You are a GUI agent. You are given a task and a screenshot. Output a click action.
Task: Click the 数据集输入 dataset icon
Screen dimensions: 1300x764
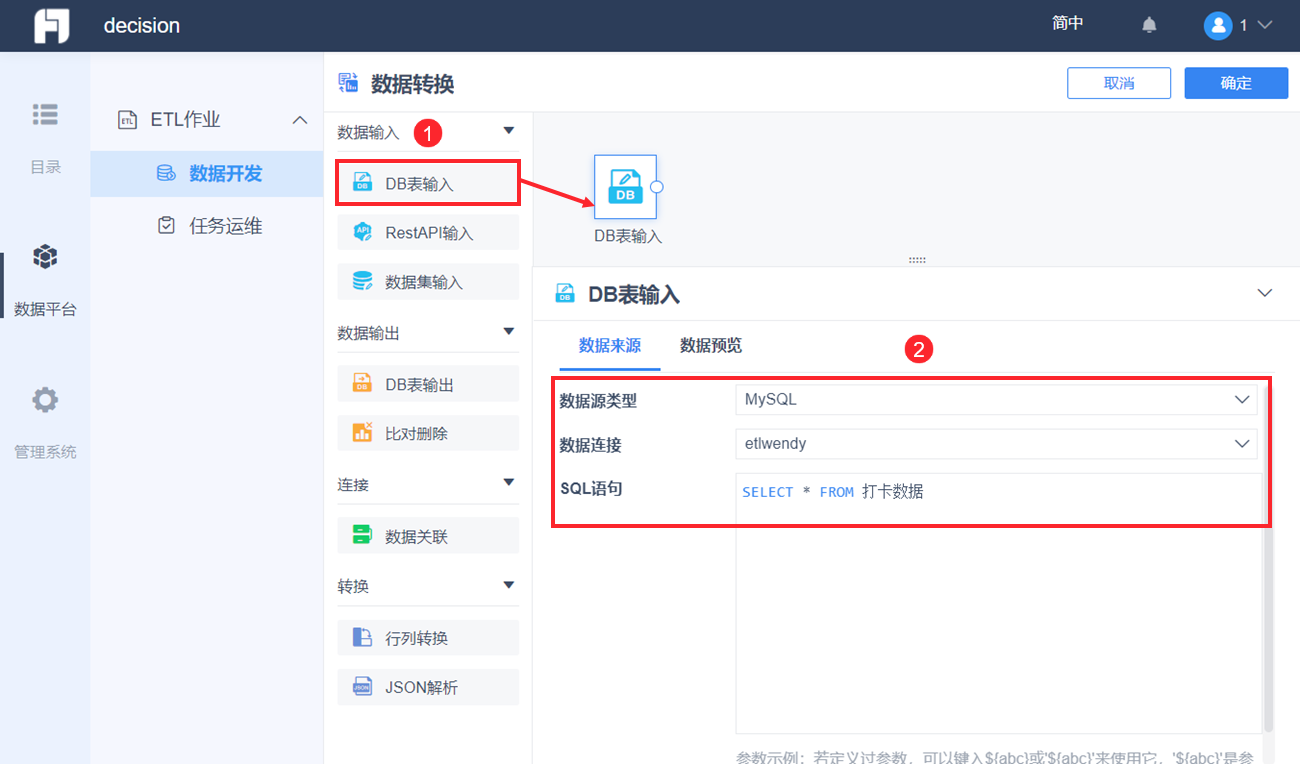pos(363,282)
